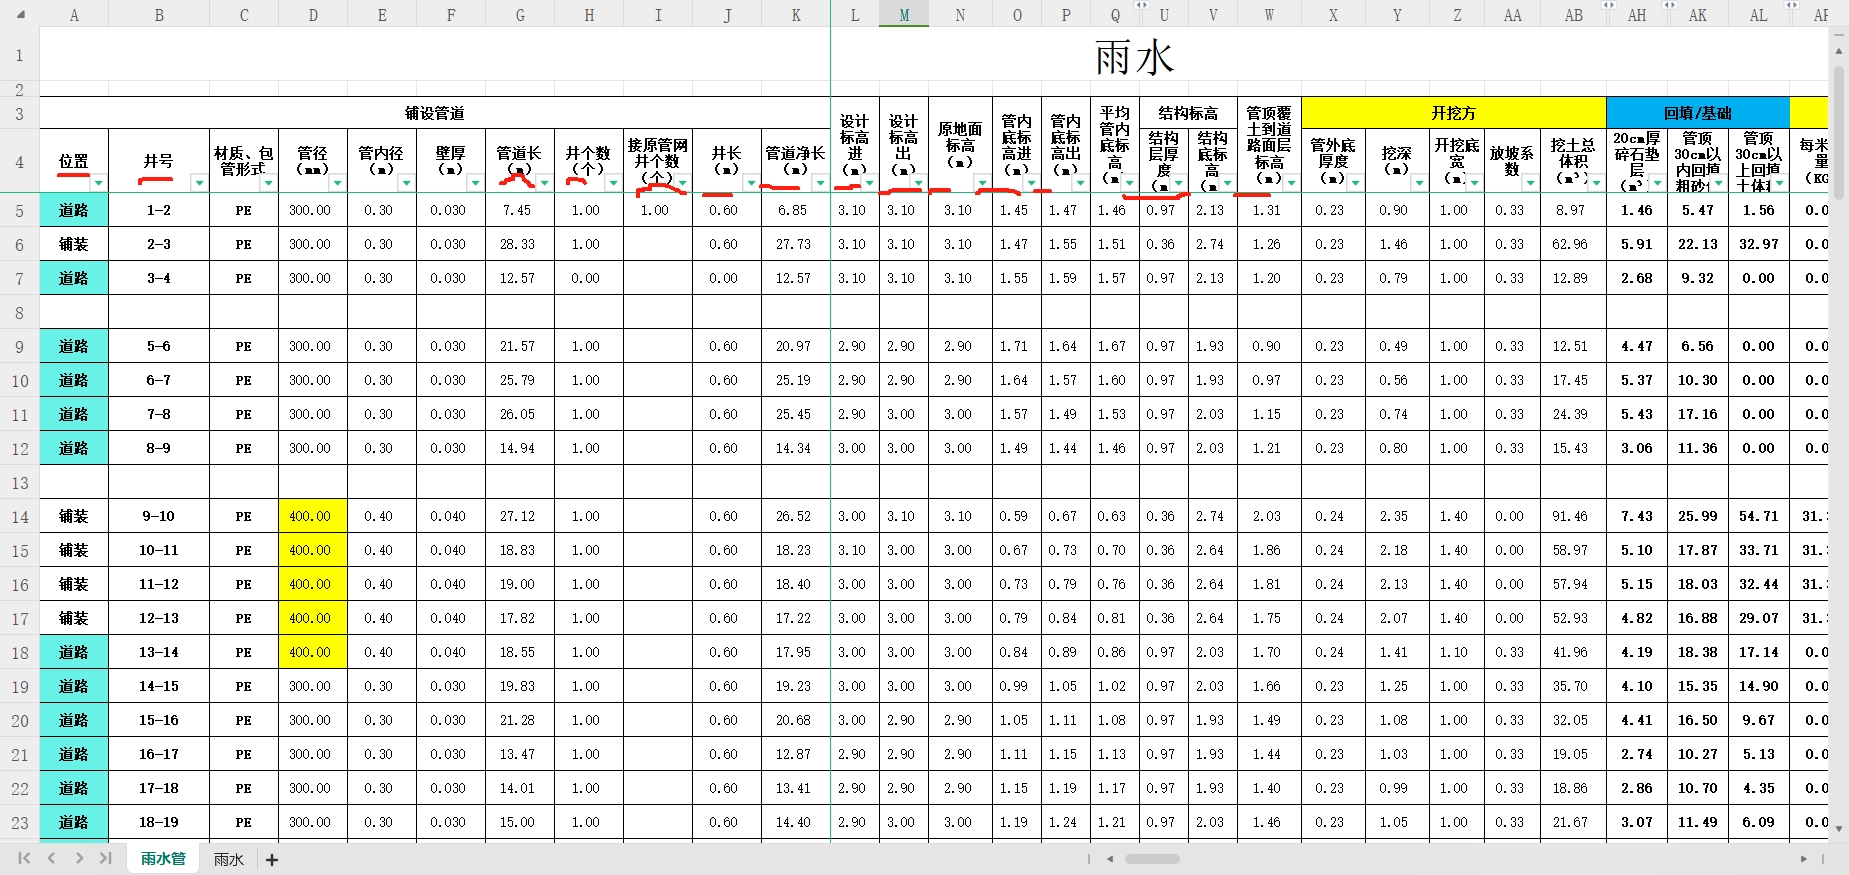Select the 设计标高进 header cell

(855, 145)
